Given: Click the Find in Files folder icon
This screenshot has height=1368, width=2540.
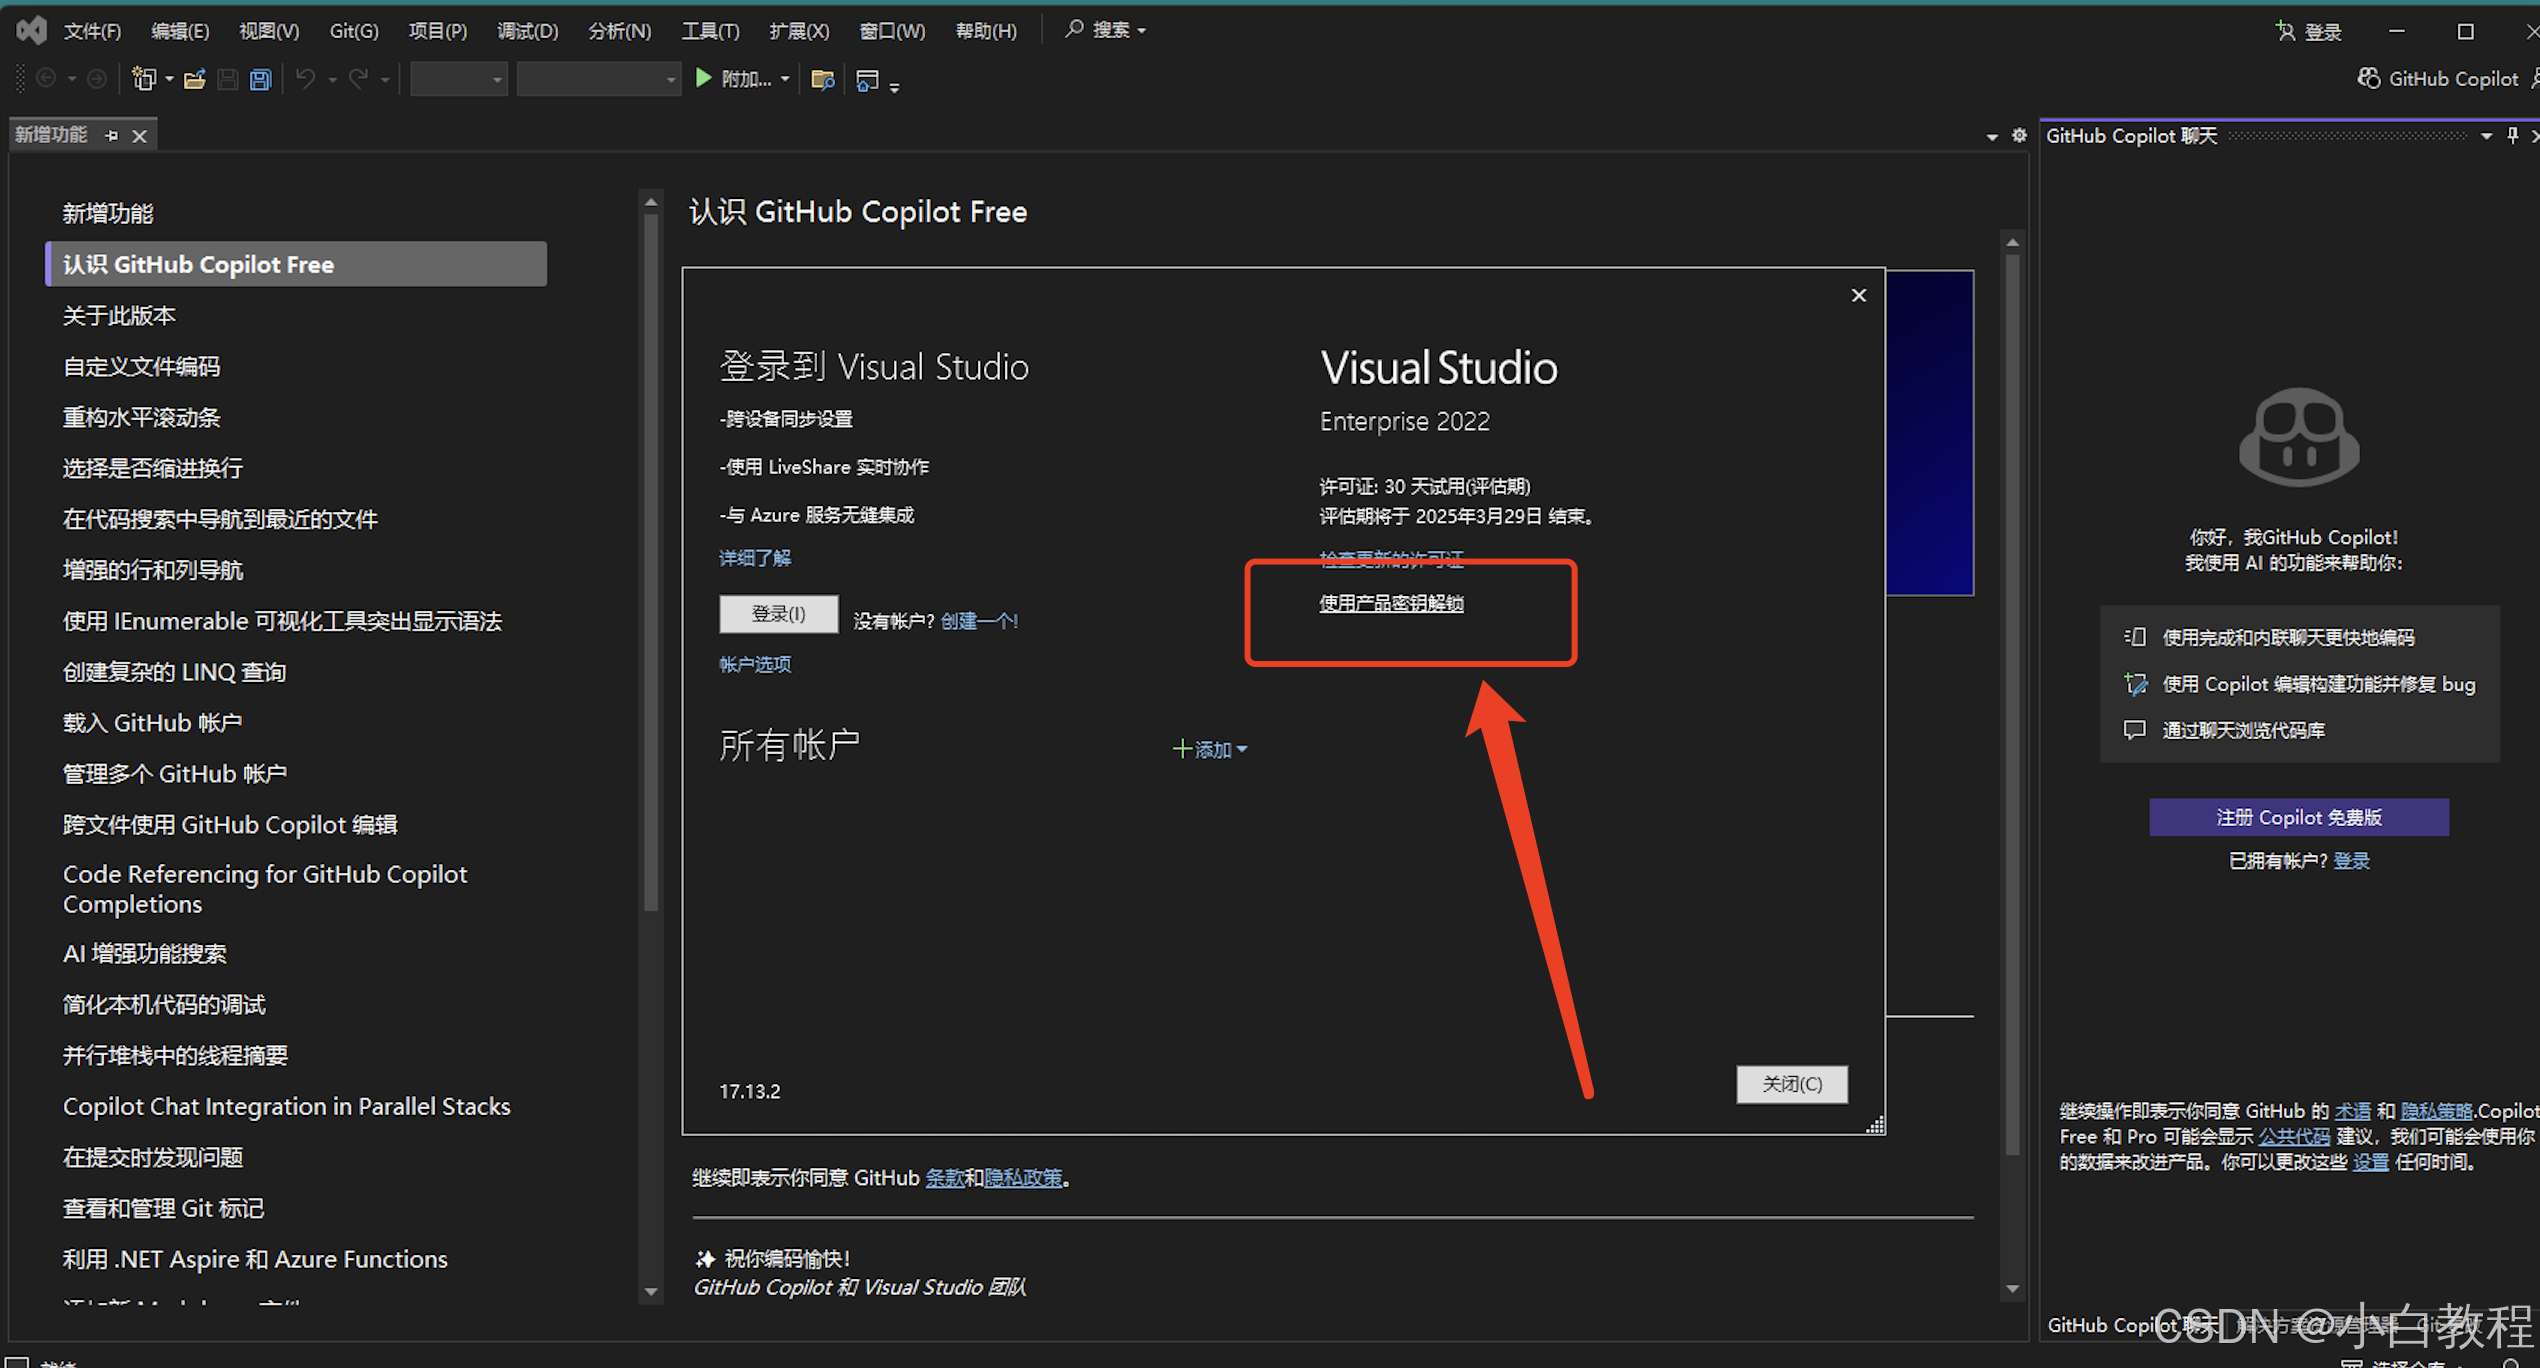Looking at the screenshot, I should [822, 79].
